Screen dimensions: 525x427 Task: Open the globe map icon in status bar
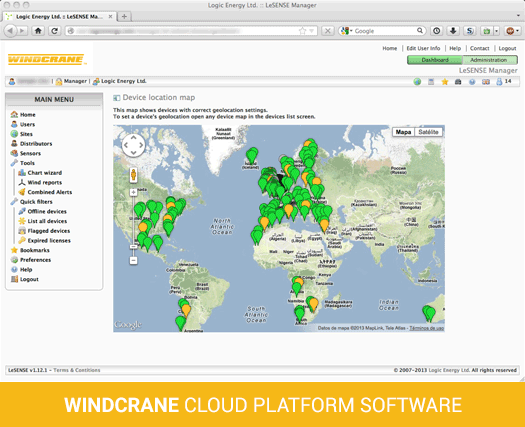point(417,81)
